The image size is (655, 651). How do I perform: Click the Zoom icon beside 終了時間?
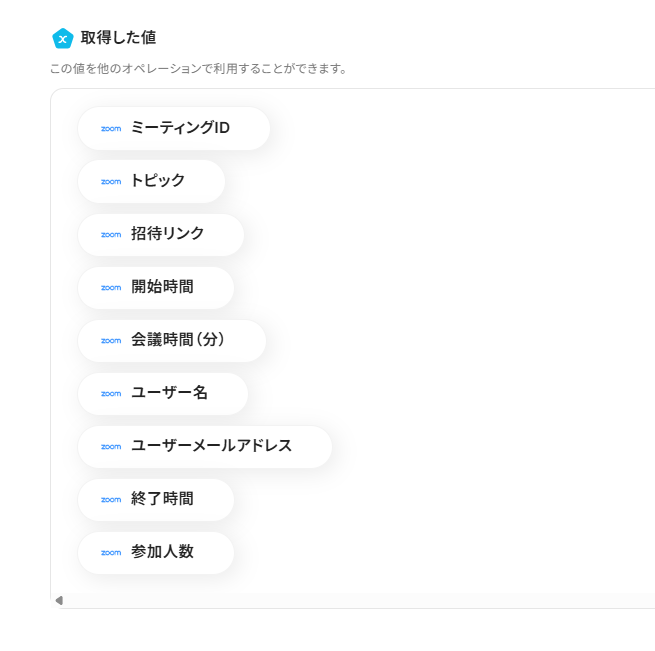point(111,500)
